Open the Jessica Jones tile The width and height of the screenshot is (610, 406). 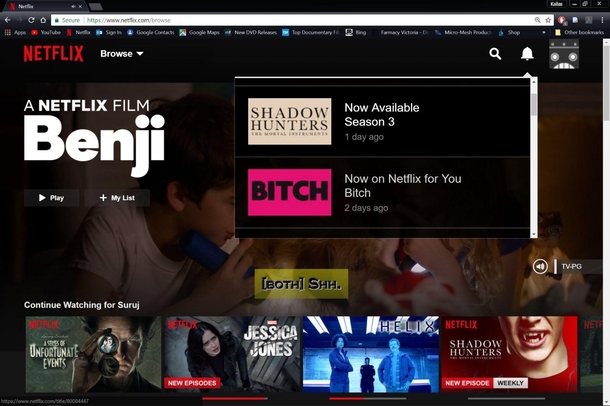tap(232, 354)
